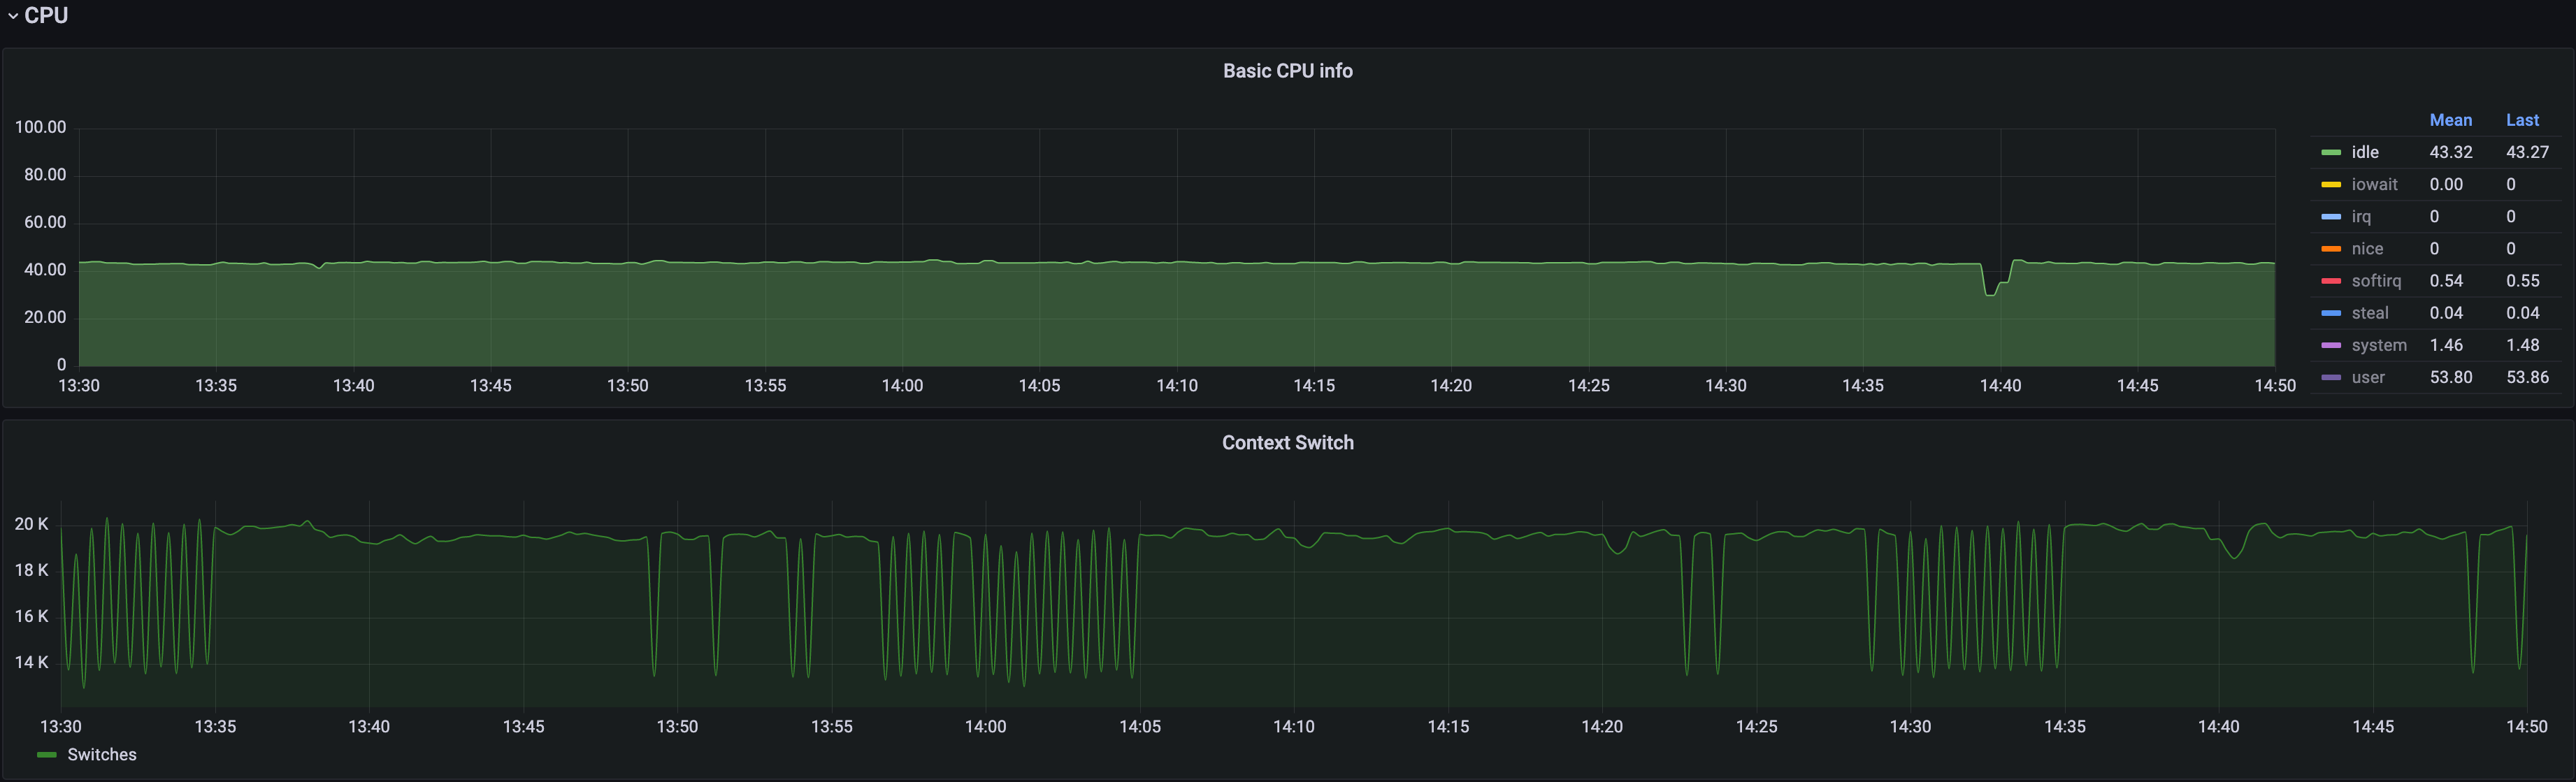Screen dimensions: 2576x782
Task: Click the 14:50 x-axis label in Basic CPU info
Action: click(2274, 386)
